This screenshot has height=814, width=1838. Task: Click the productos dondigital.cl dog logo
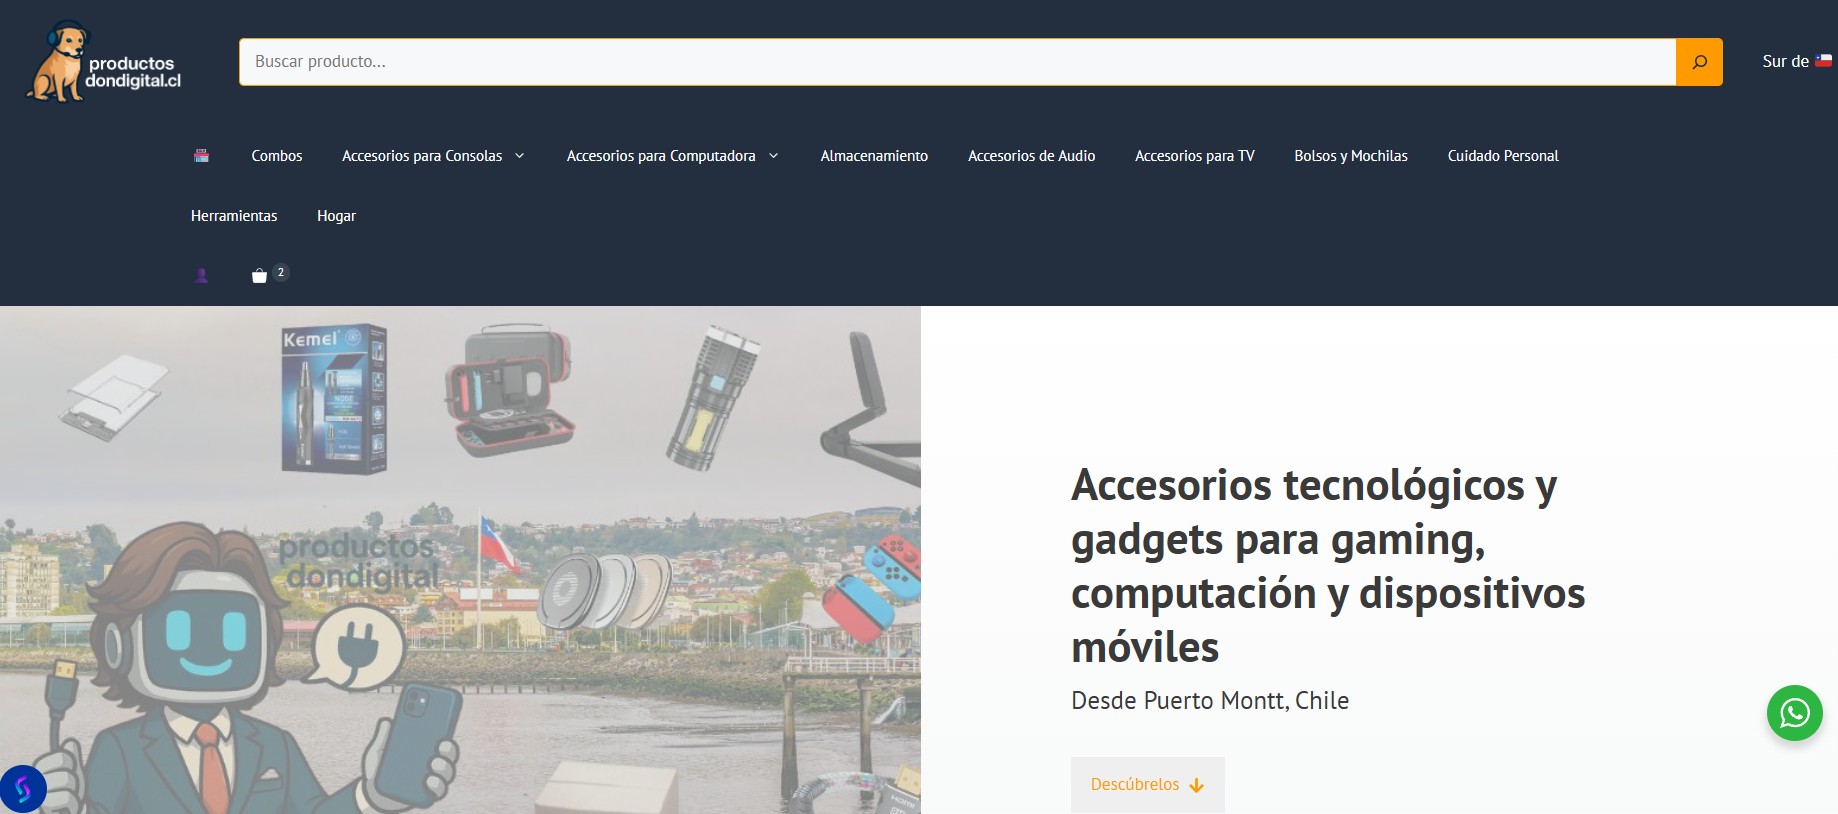(x=104, y=62)
